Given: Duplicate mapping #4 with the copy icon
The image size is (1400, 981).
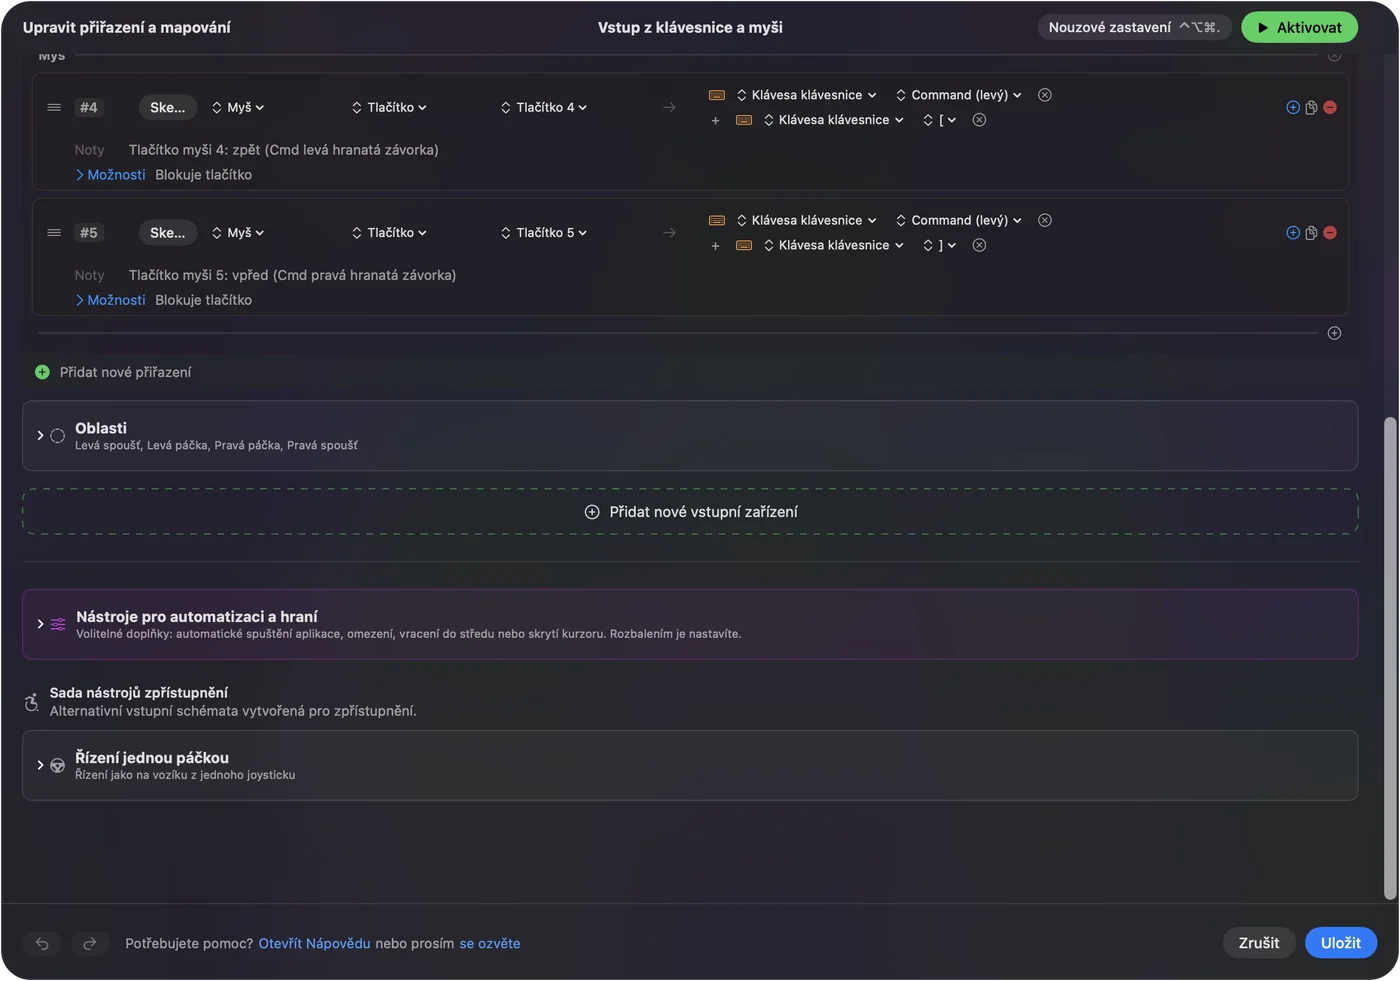Looking at the screenshot, I should coord(1311,107).
